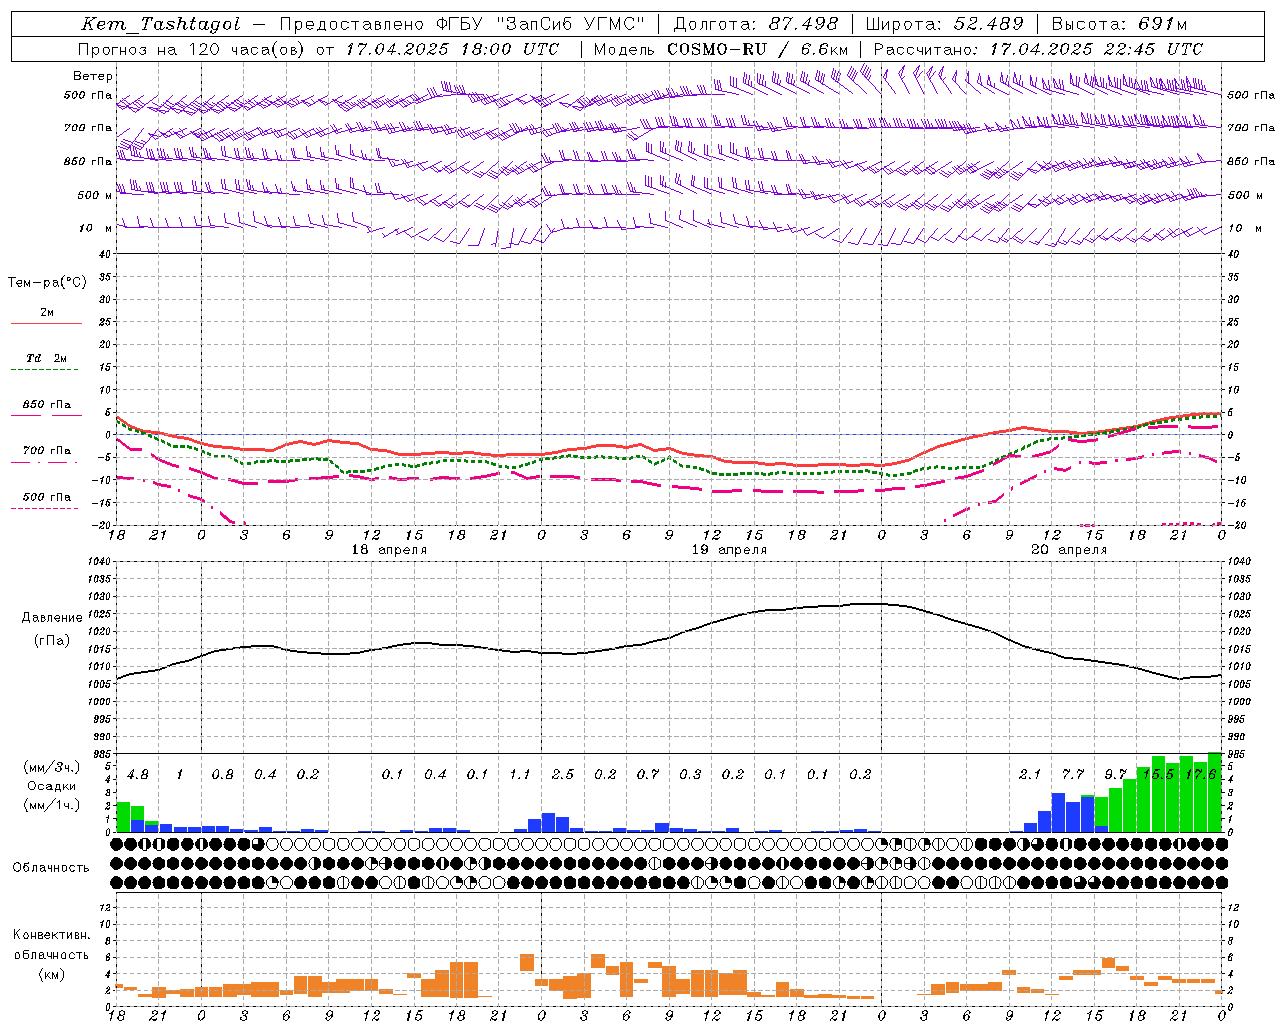
Task: Click the 15.5 precipitation total value
Action: (x=1158, y=775)
